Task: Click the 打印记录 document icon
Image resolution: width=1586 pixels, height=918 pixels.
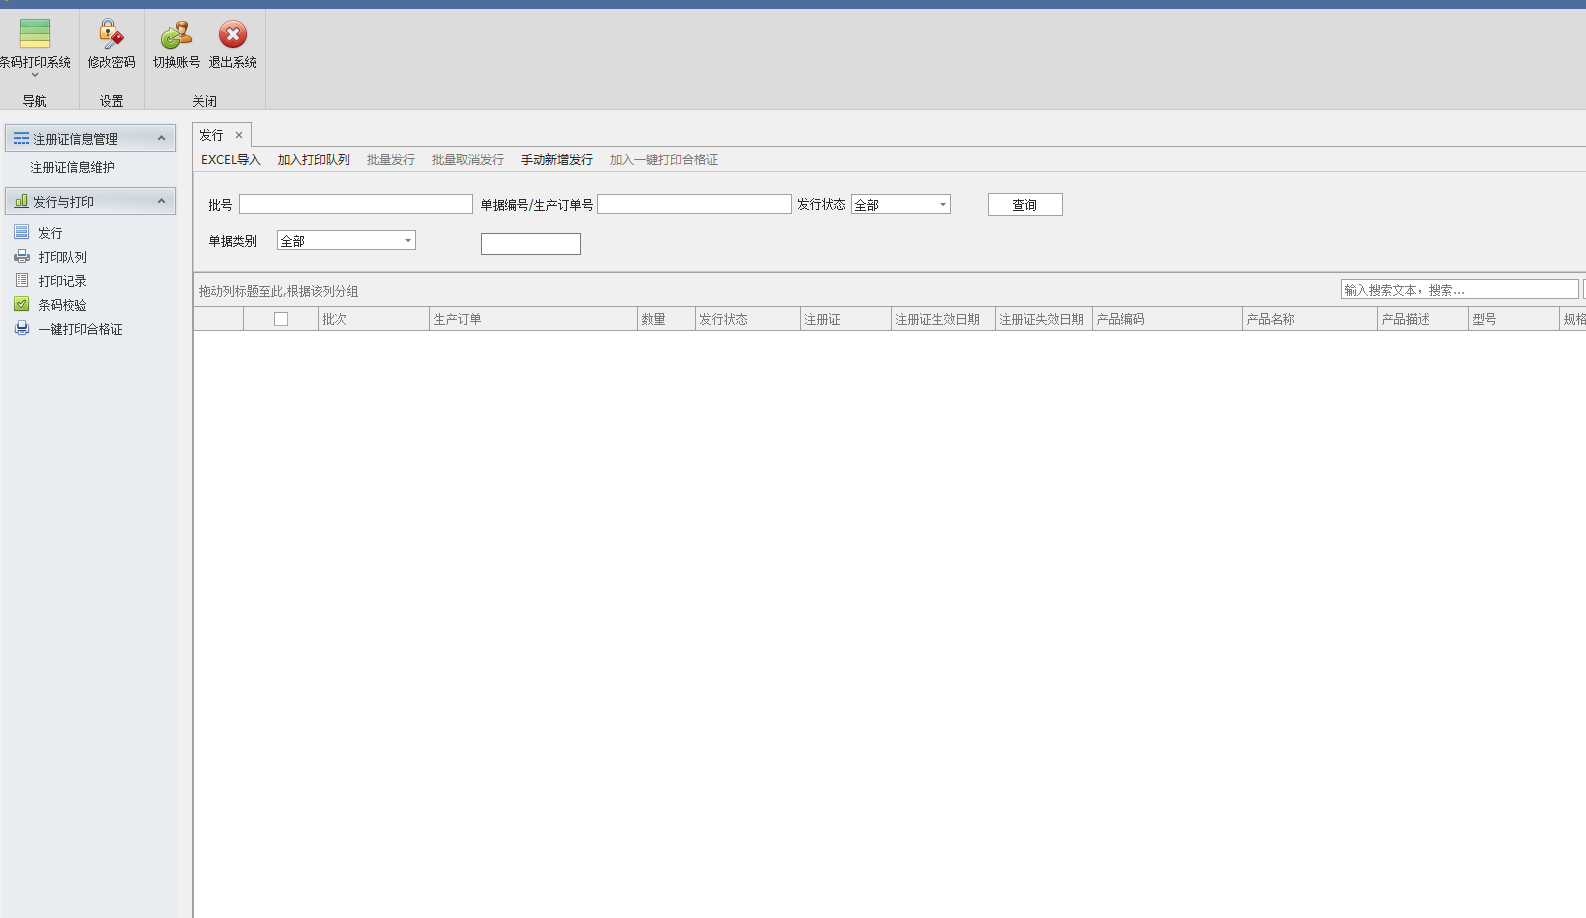Action: point(22,280)
